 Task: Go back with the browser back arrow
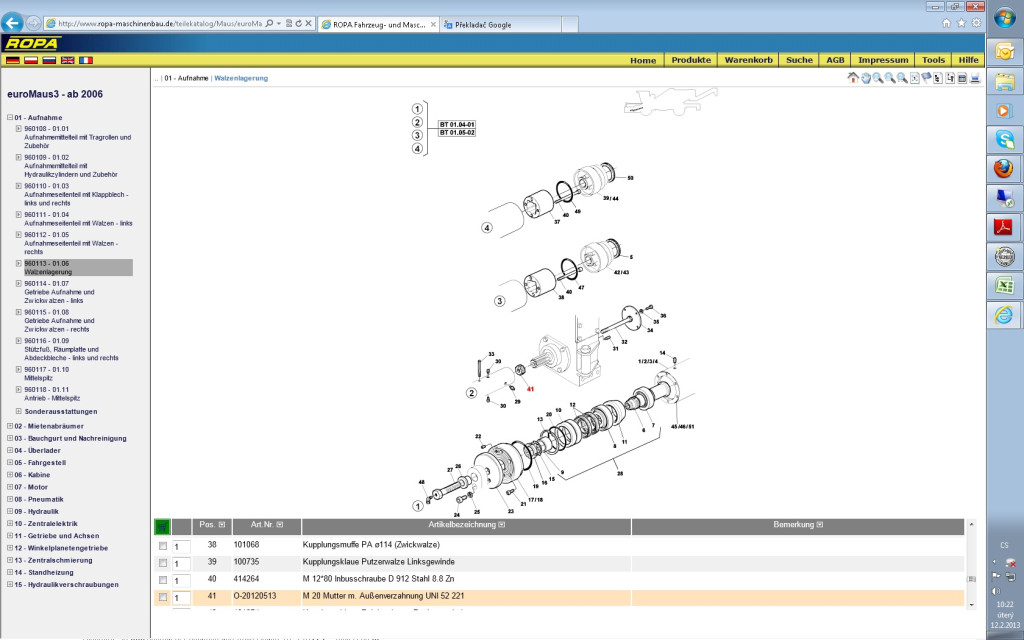pyautogui.click(x=12, y=23)
